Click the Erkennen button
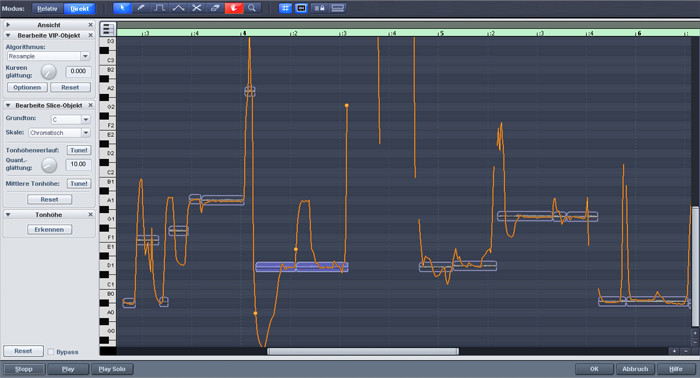The image size is (700, 378). coord(49,229)
